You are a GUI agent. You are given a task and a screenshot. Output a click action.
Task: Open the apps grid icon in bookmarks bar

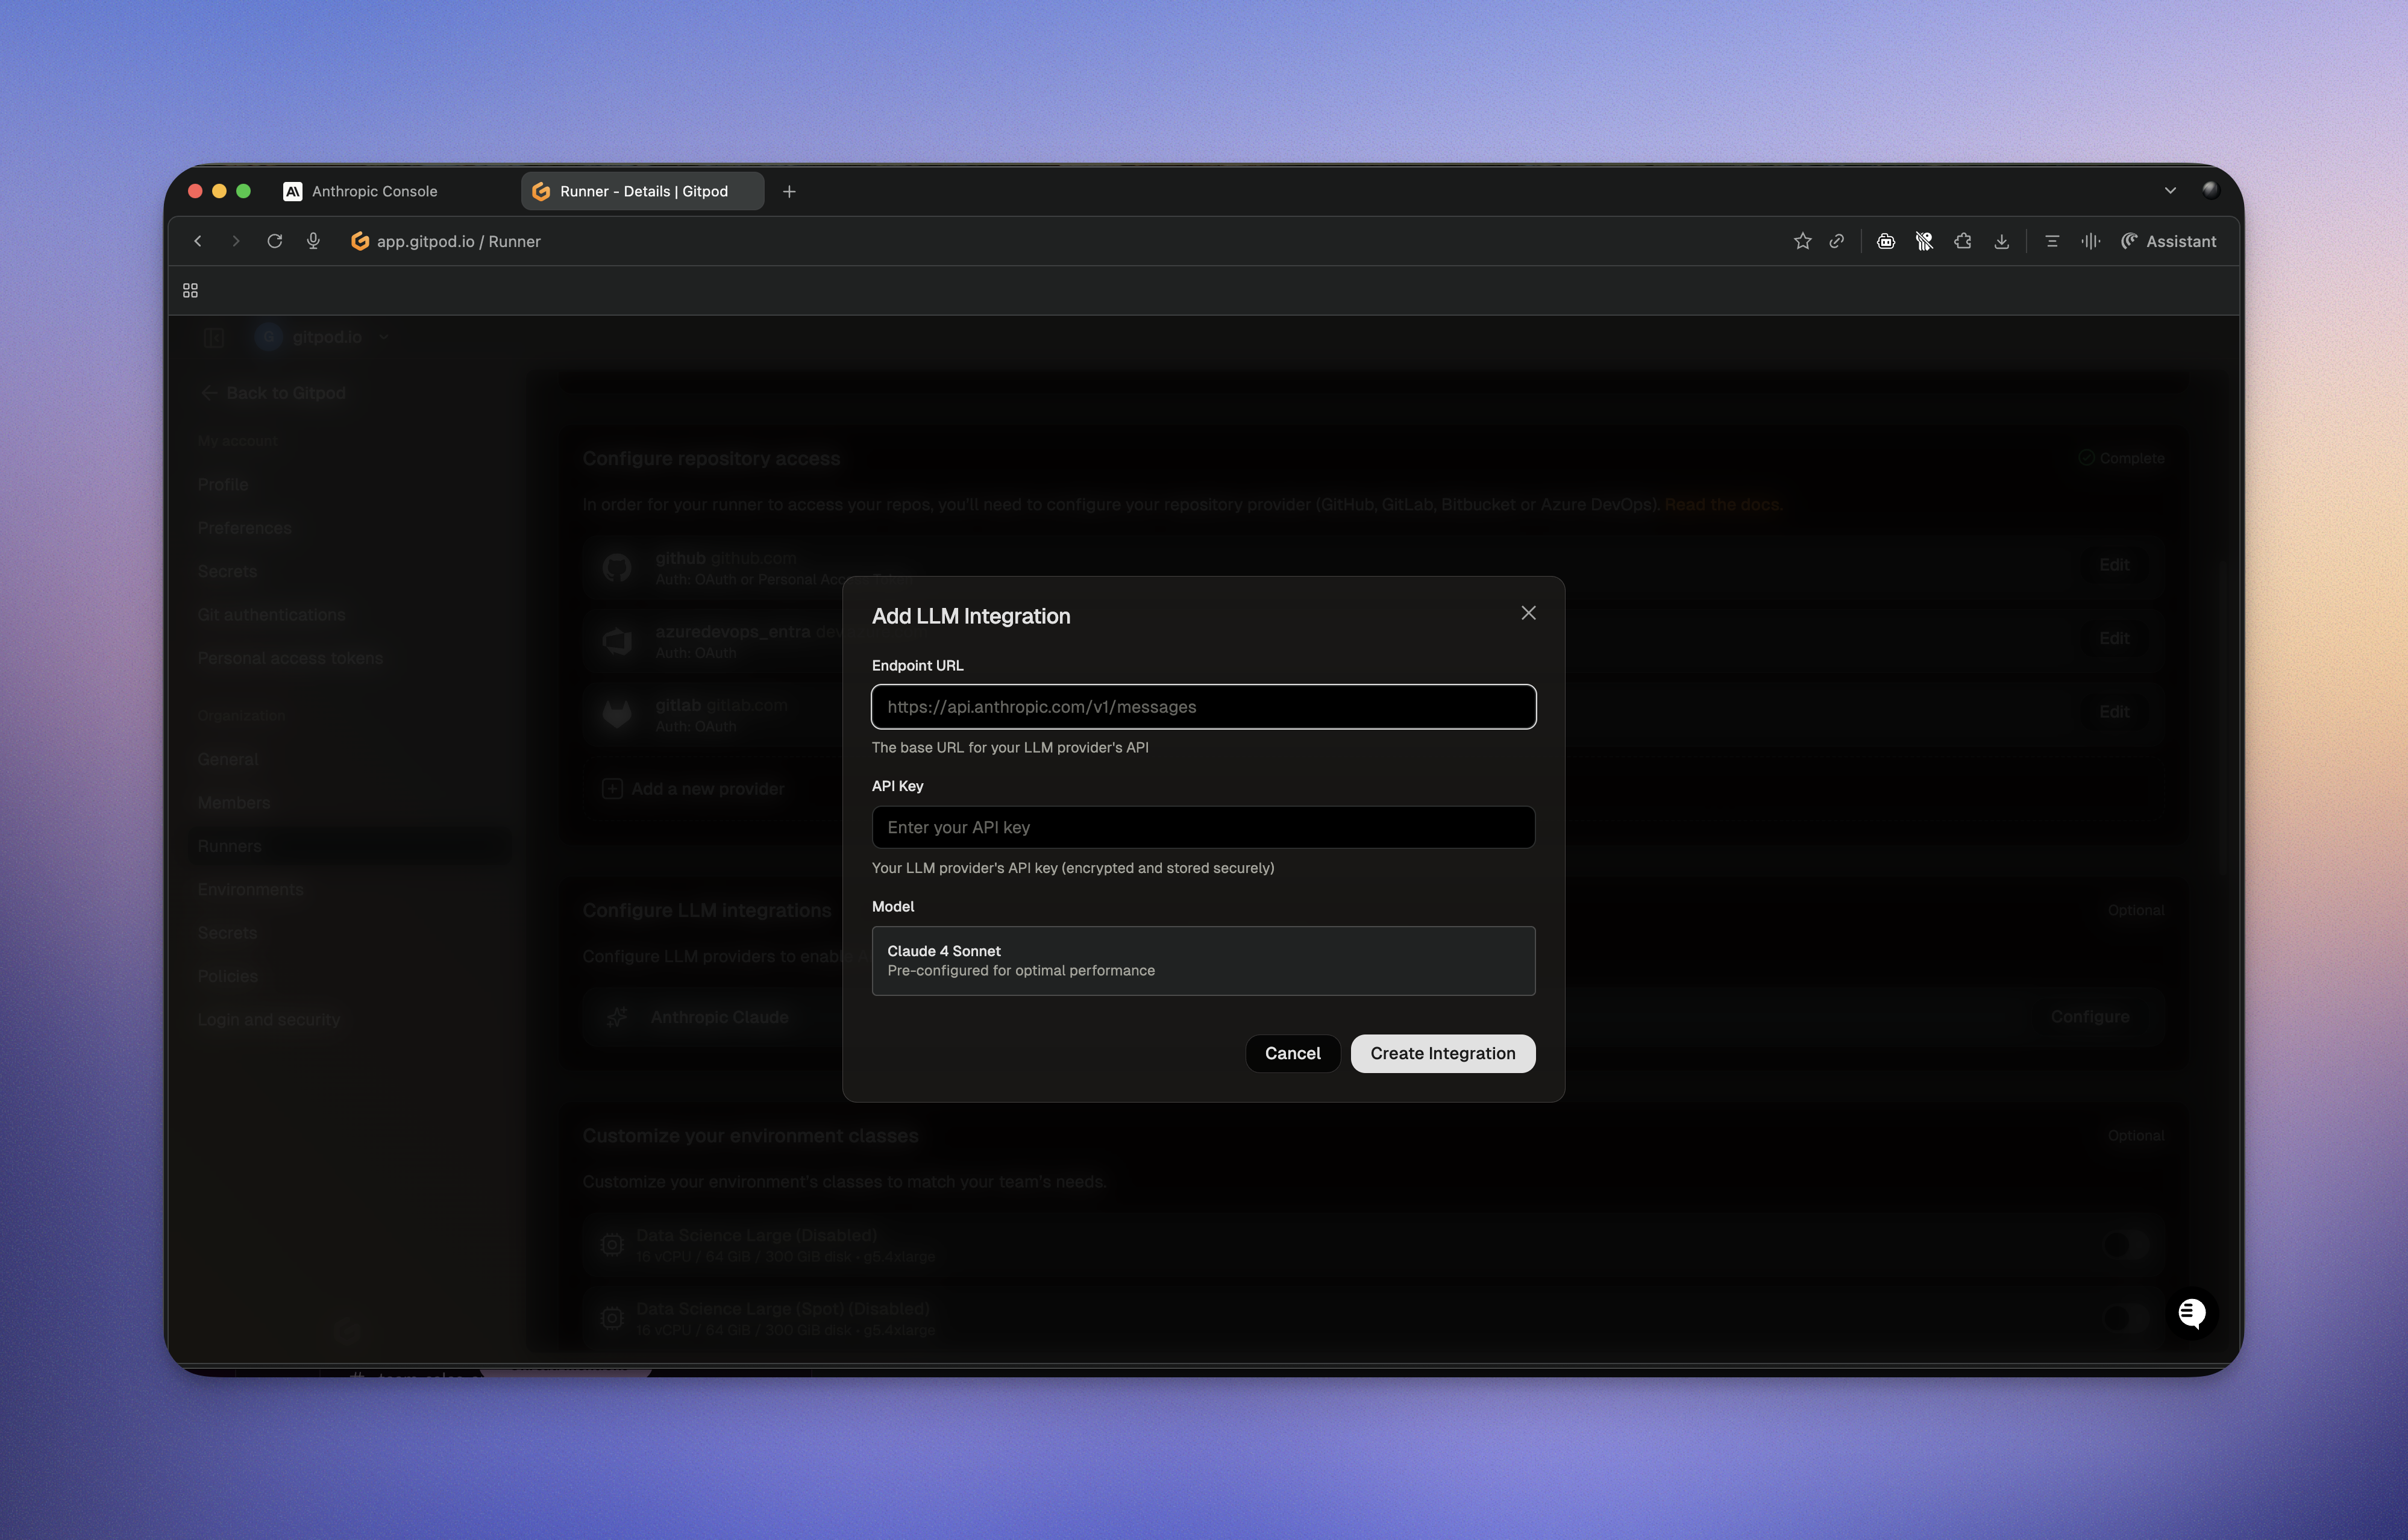[x=190, y=291]
